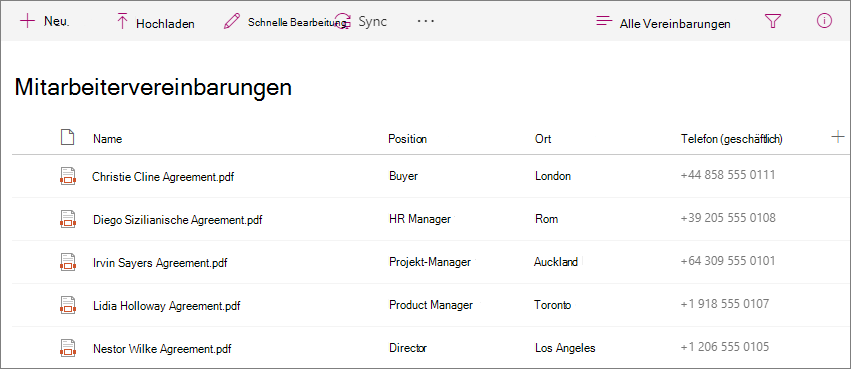Screen dimensions: 851x369
Task: Click PDF icon of Irvin Sayers Agreement
Action: click(67, 262)
